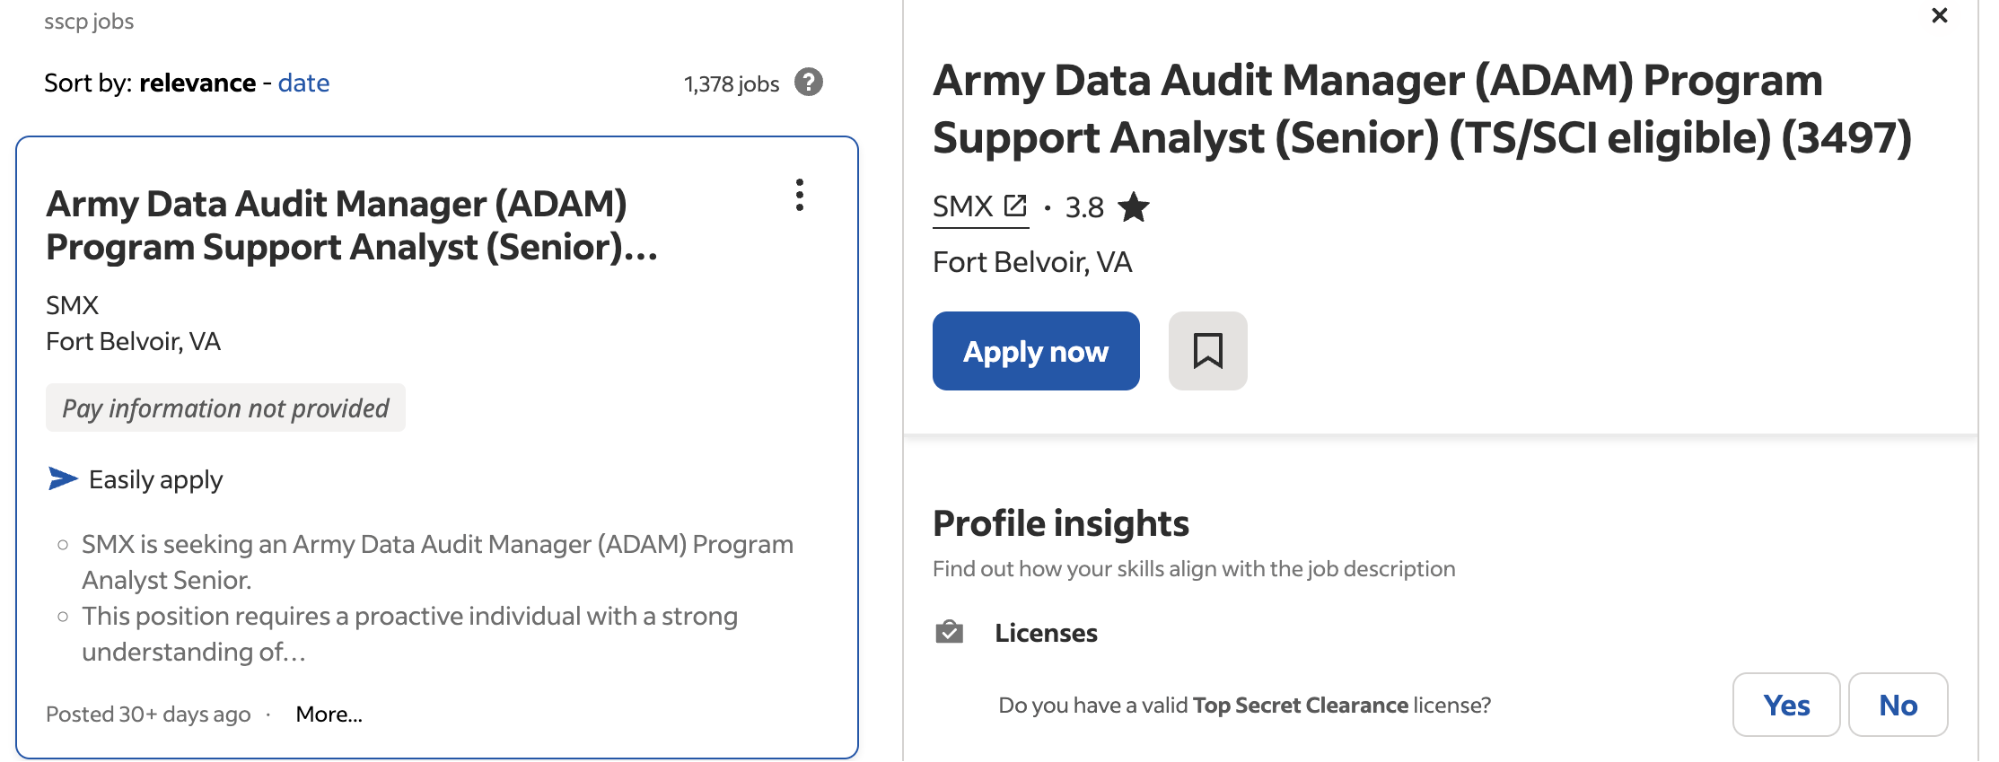This screenshot has width=1999, height=762.
Task: Open the three-dot job card menu
Action: [x=799, y=195]
